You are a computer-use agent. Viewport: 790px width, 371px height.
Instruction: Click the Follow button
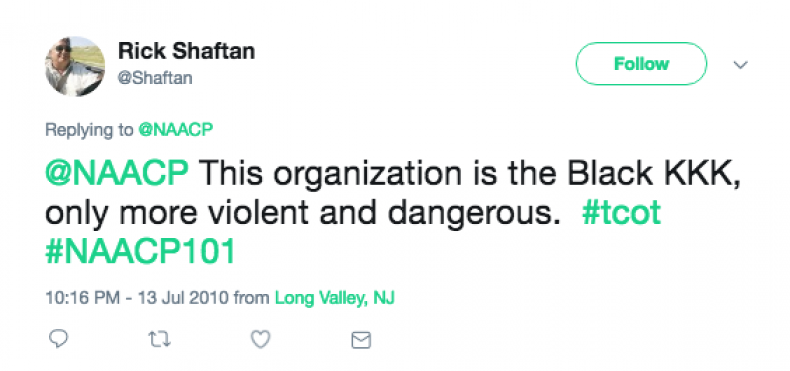[x=641, y=64]
